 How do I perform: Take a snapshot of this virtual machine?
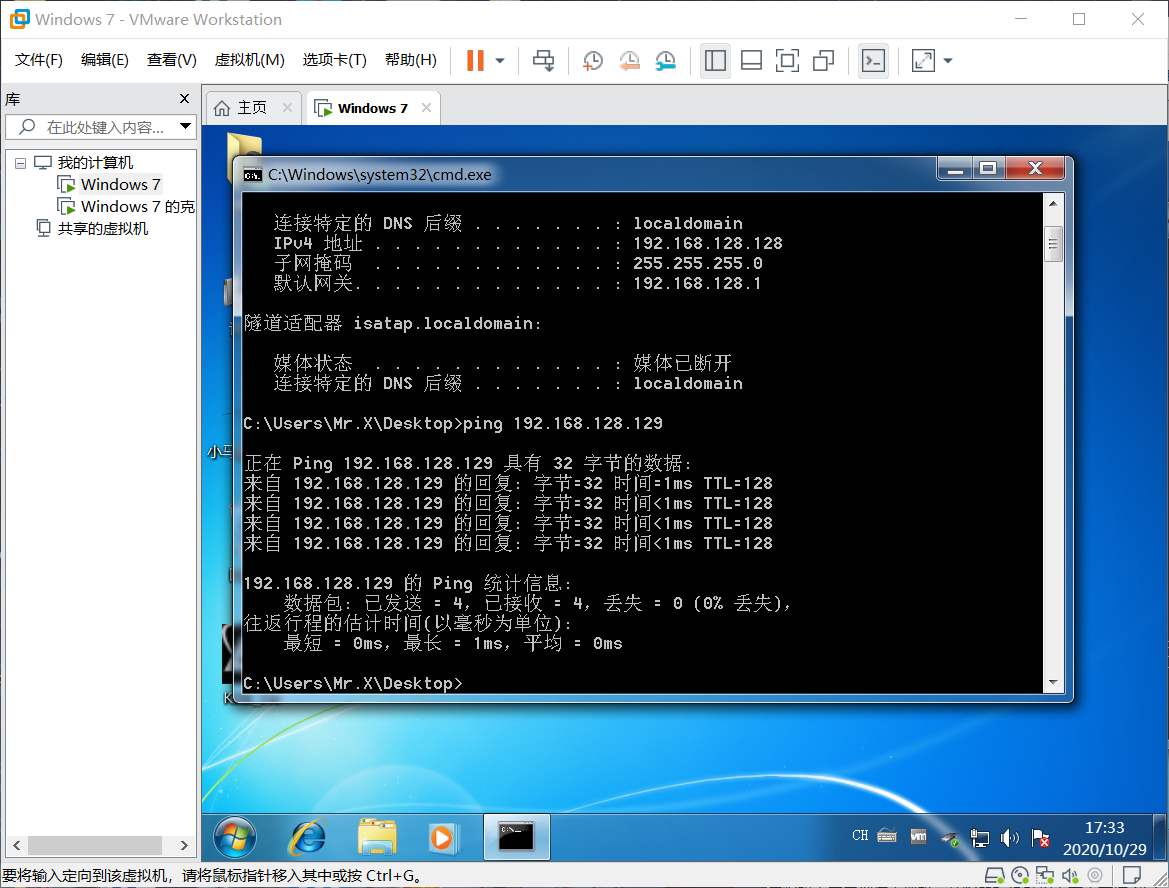(593, 60)
